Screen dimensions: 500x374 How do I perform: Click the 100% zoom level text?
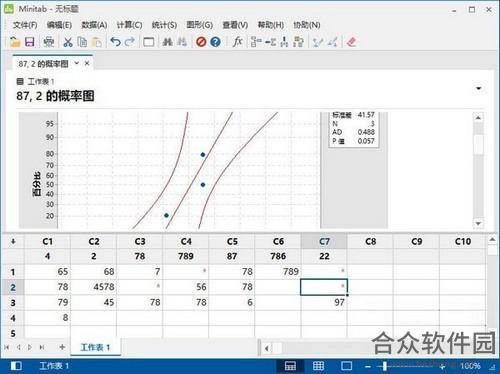tap(470, 366)
